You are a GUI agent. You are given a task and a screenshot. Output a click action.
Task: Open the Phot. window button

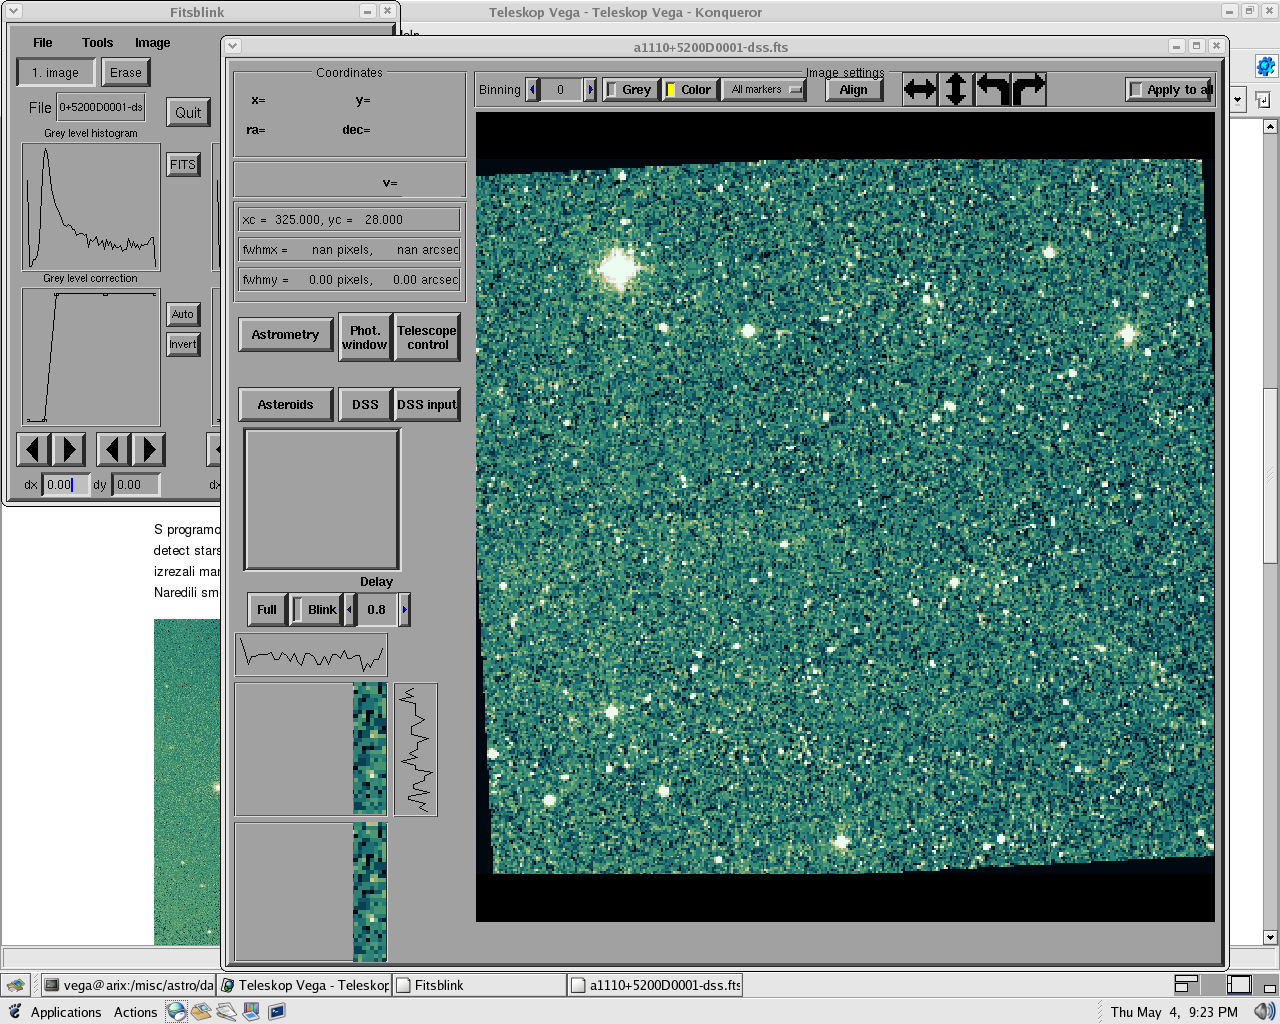364,337
